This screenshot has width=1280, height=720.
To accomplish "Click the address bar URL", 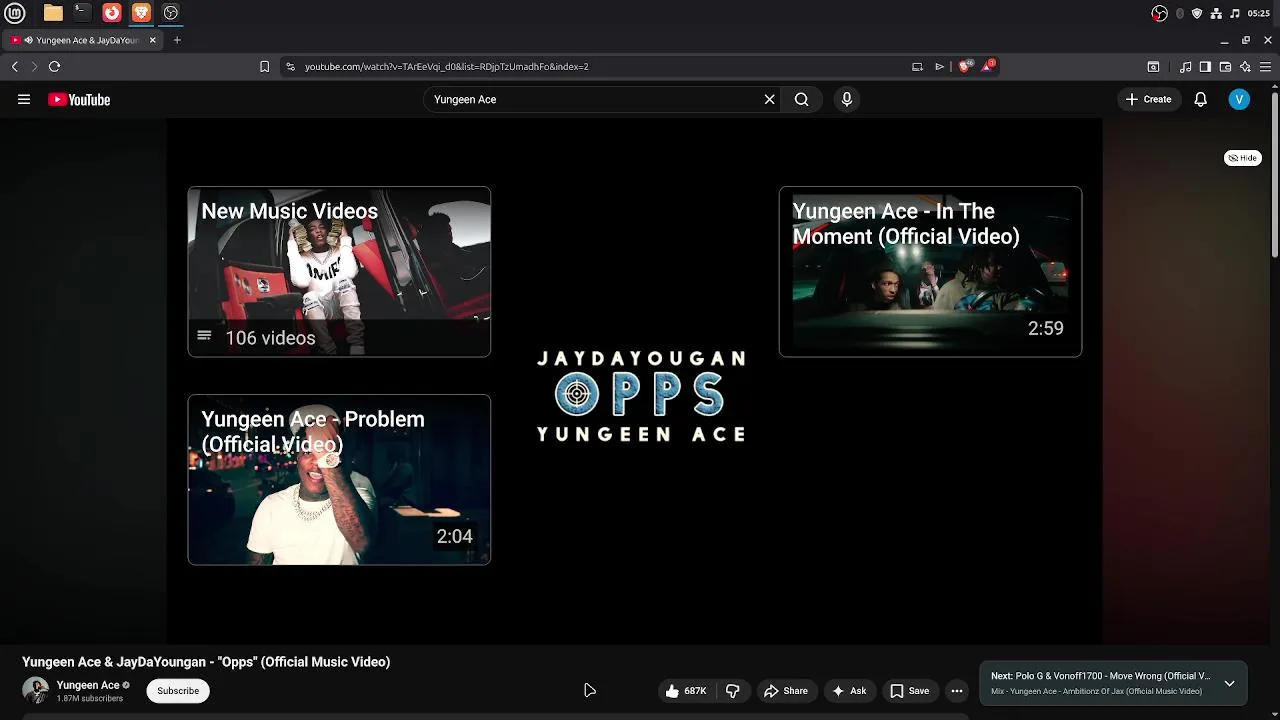I will point(446,66).
